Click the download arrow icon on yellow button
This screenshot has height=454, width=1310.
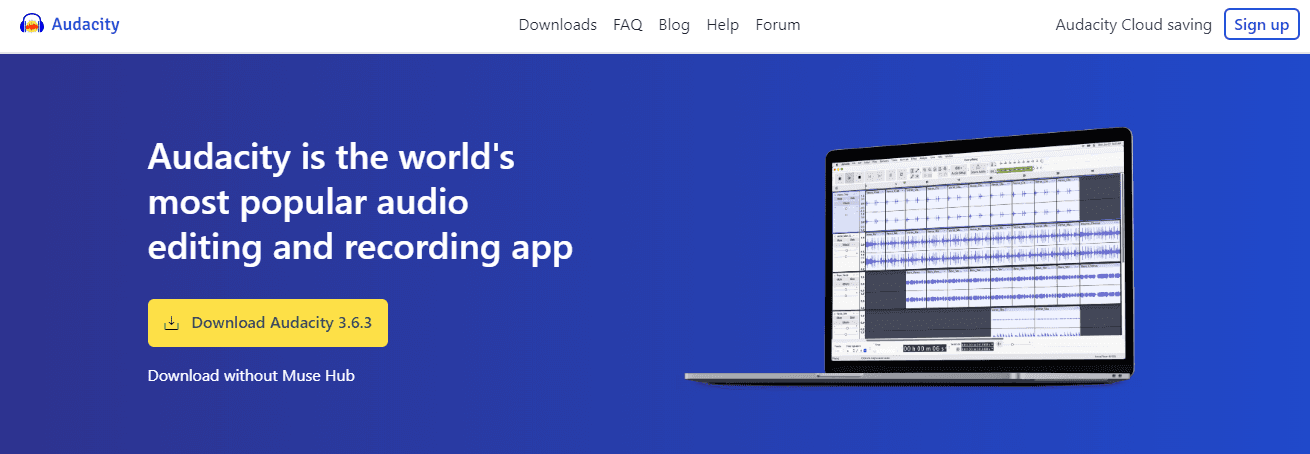[x=172, y=323]
